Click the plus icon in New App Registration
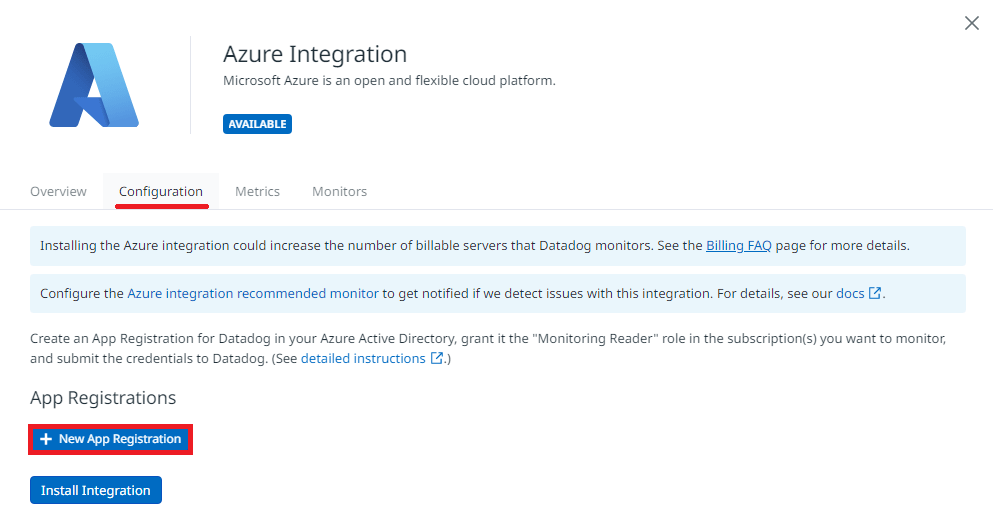This screenshot has width=993, height=523. click(46, 439)
